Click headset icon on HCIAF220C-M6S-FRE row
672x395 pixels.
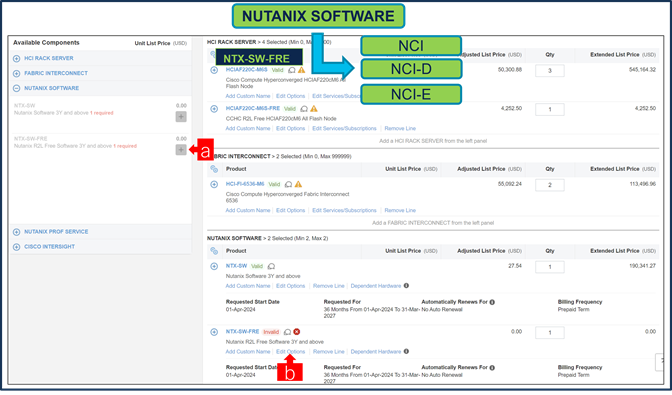[x=304, y=109]
